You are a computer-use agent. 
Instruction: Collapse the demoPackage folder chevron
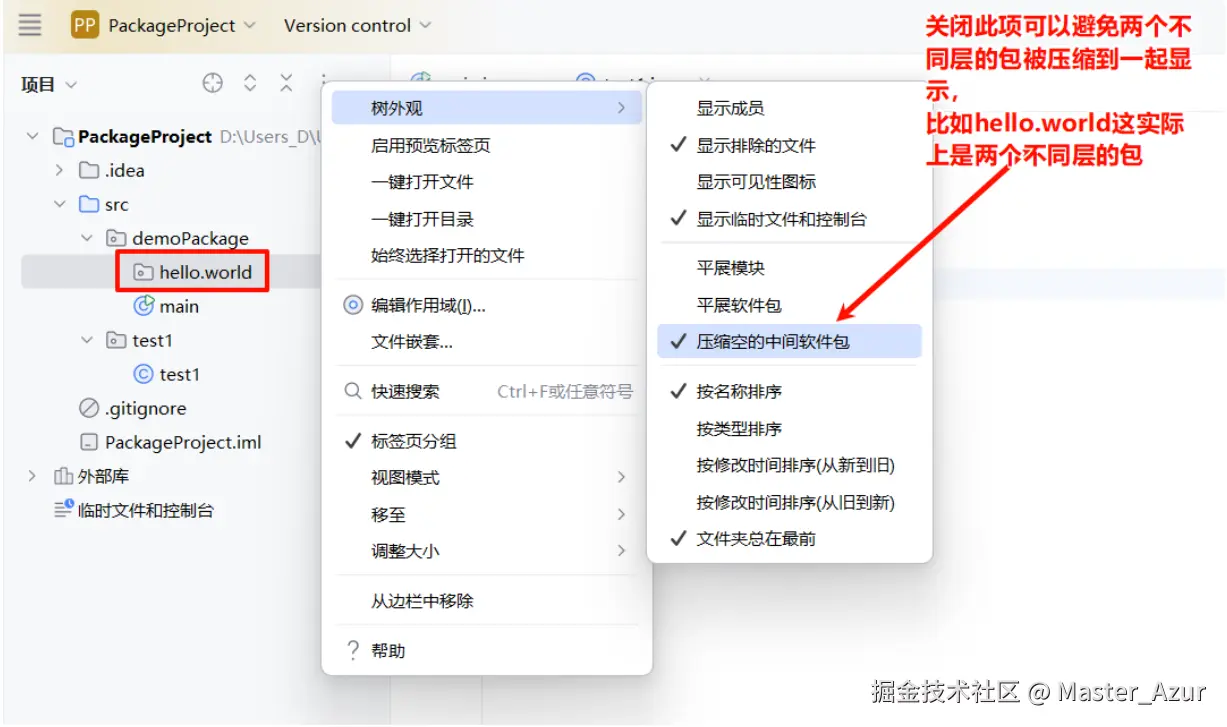(x=87, y=238)
